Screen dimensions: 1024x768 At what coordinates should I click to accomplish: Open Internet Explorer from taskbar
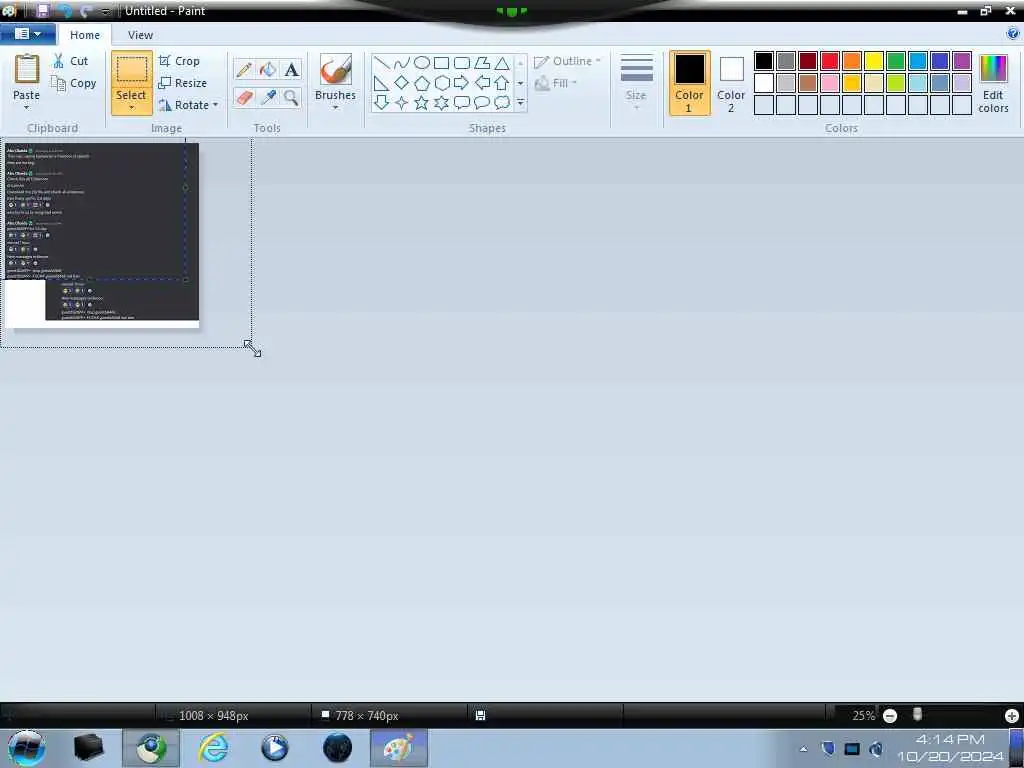click(213, 748)
